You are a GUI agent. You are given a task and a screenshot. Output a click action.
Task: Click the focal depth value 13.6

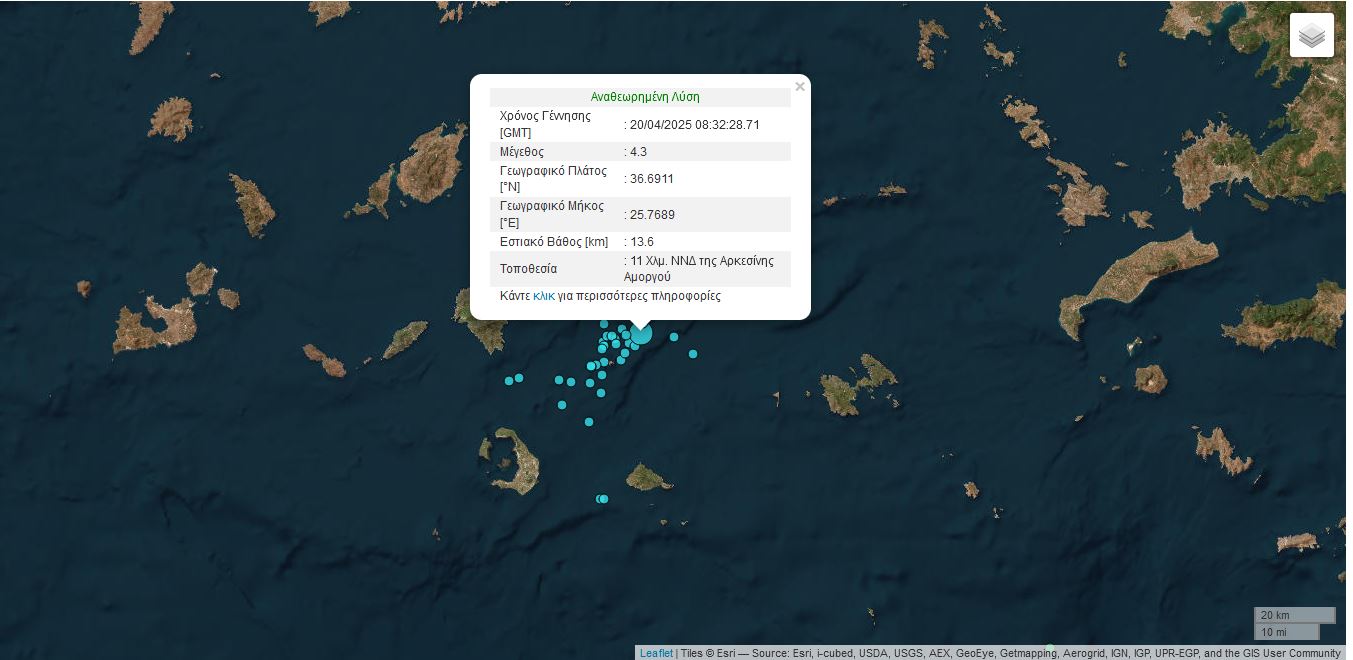pos(641,242)
